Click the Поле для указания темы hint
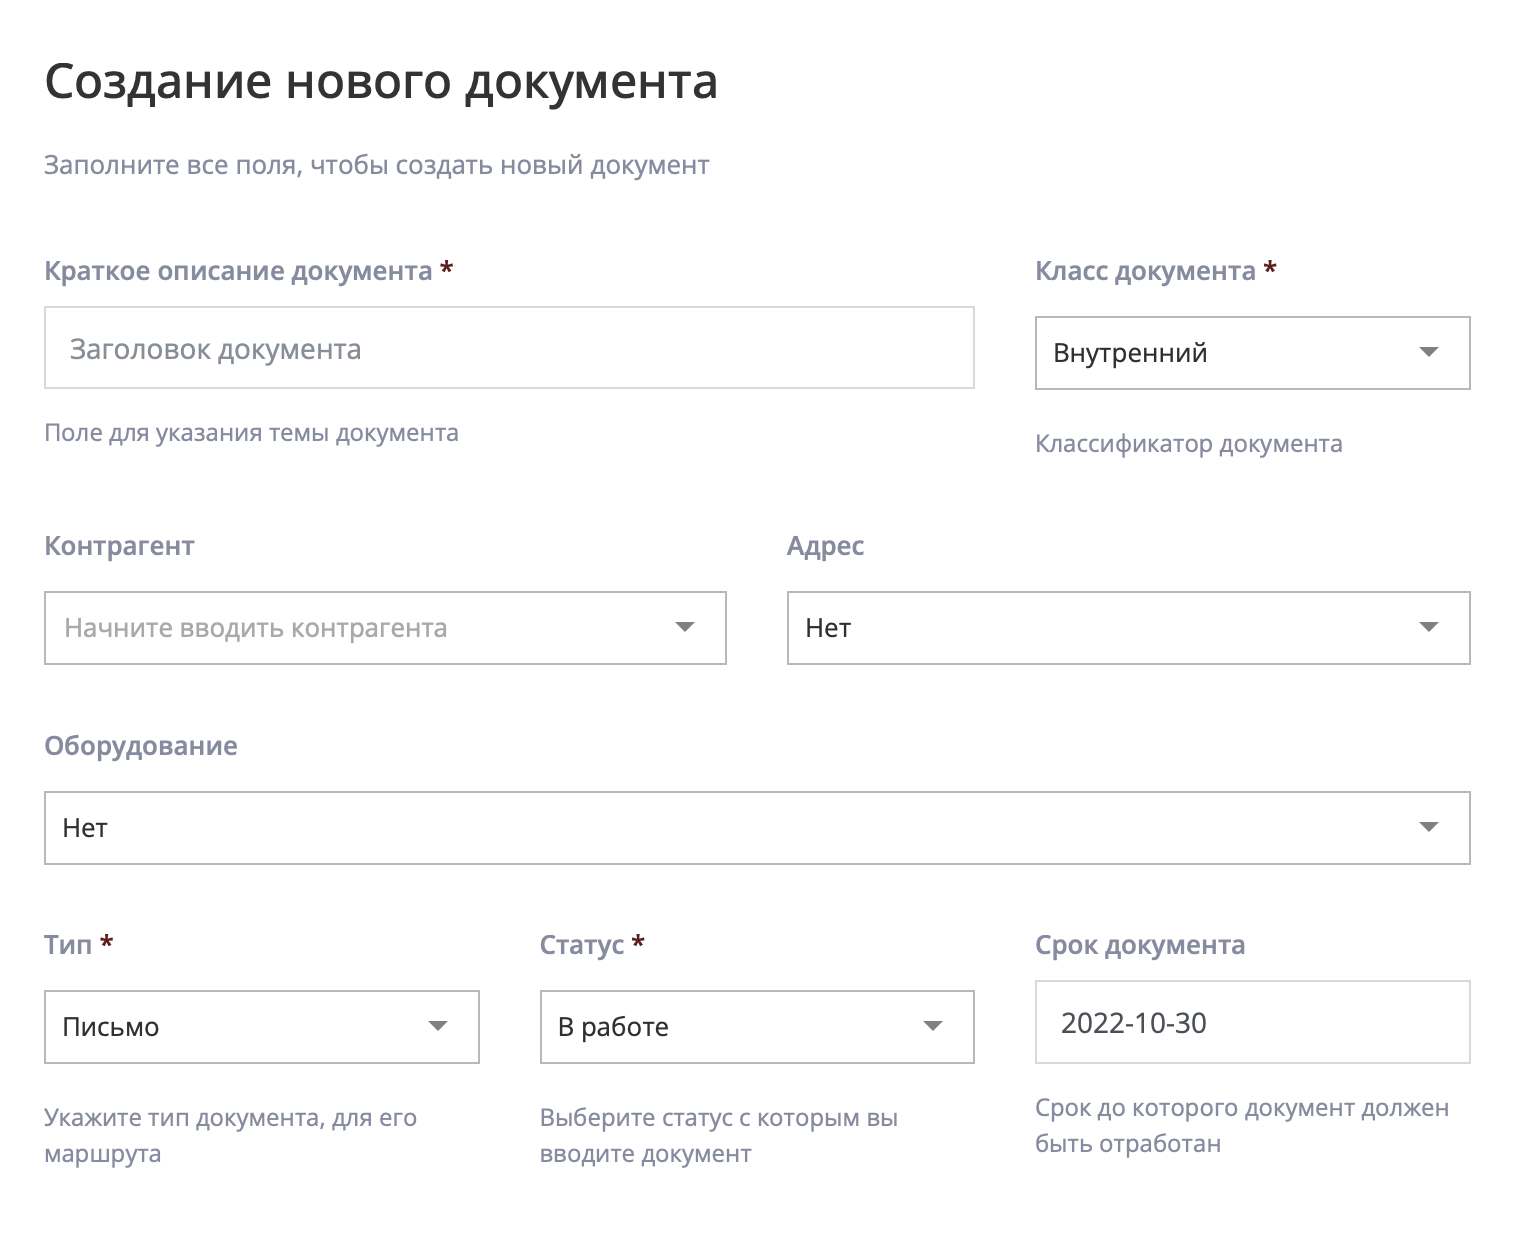Image resolution: width=1538 pixels, height=1234 pixels. click(251, 433)
